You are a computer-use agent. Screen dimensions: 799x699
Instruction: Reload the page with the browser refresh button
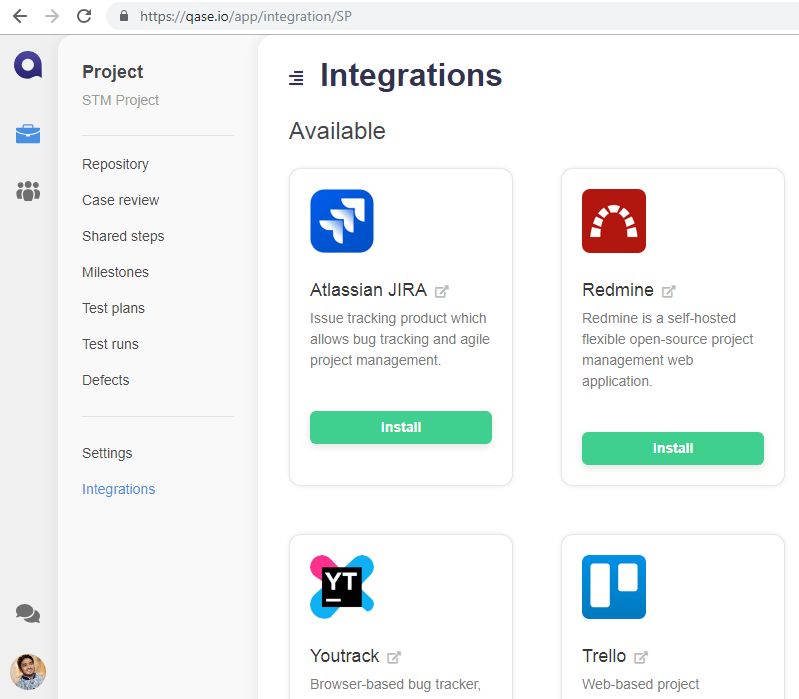click(x=84, y=16)
